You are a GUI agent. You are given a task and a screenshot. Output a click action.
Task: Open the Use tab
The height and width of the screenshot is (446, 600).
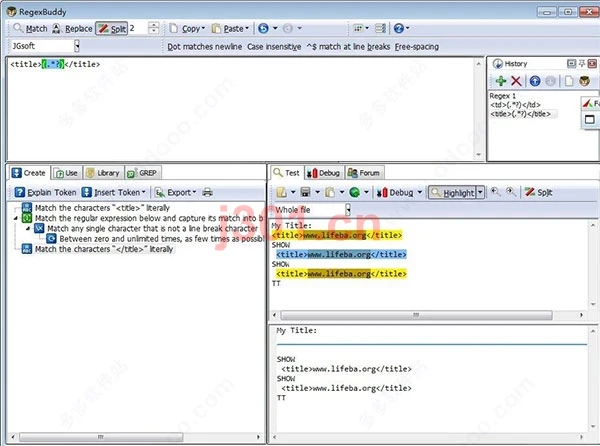67,173
